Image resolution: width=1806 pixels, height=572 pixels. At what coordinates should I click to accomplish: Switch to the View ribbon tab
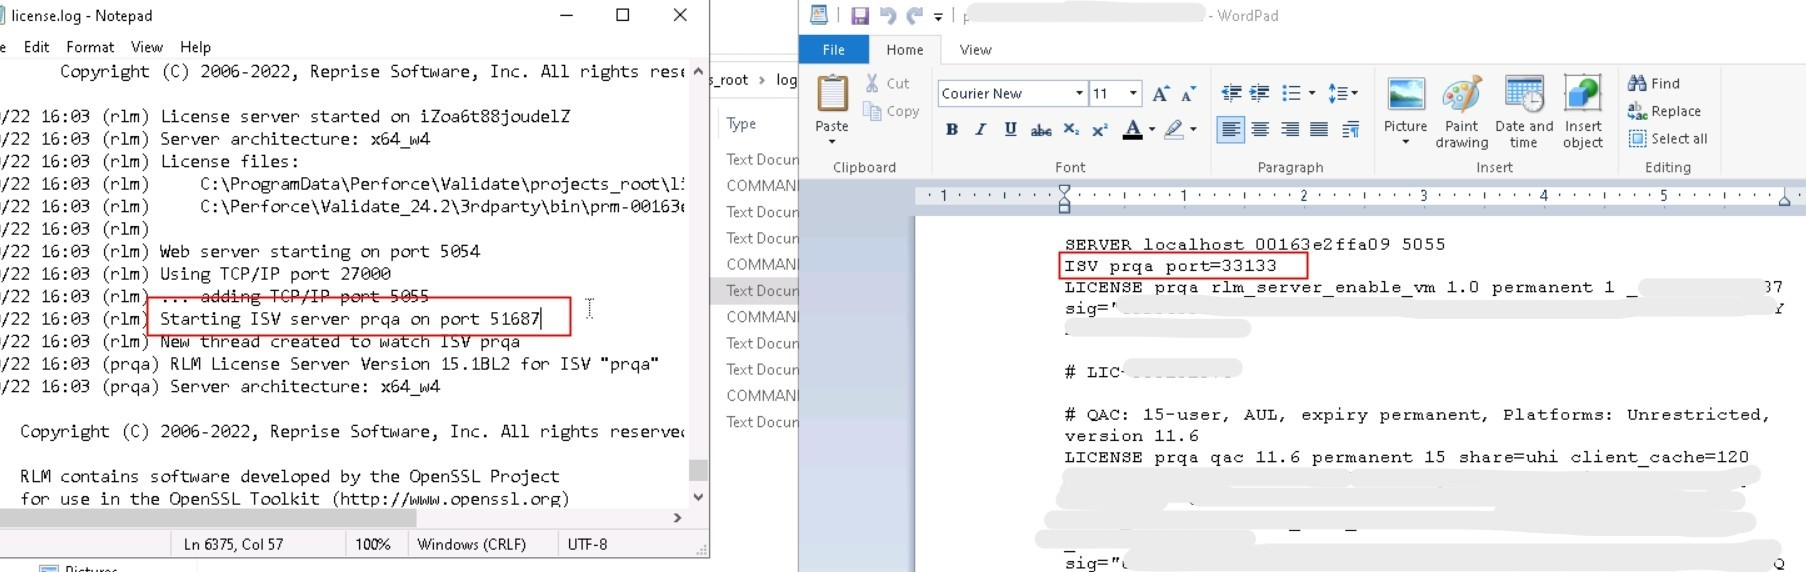[975, 50]
